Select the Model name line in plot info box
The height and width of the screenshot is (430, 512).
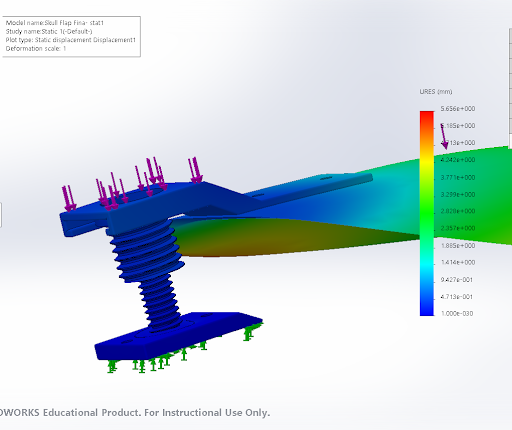pyautogui.click(x=55, y=23)
